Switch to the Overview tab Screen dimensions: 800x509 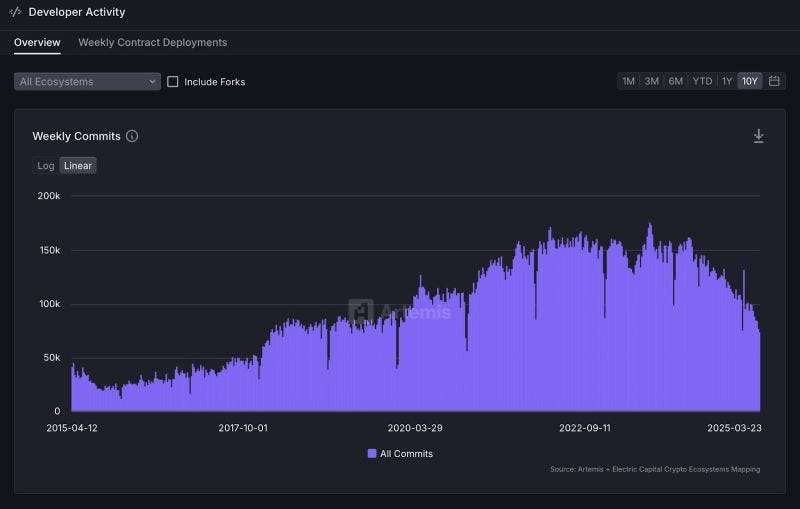pyautogui.click(x=37, y=42)
